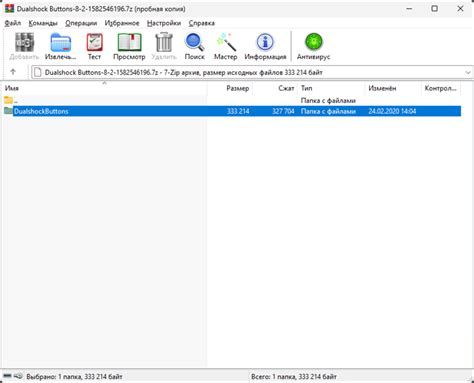The image size is (474, 383).
Task: Sort by the Имя column header
Action: point(105,88)
